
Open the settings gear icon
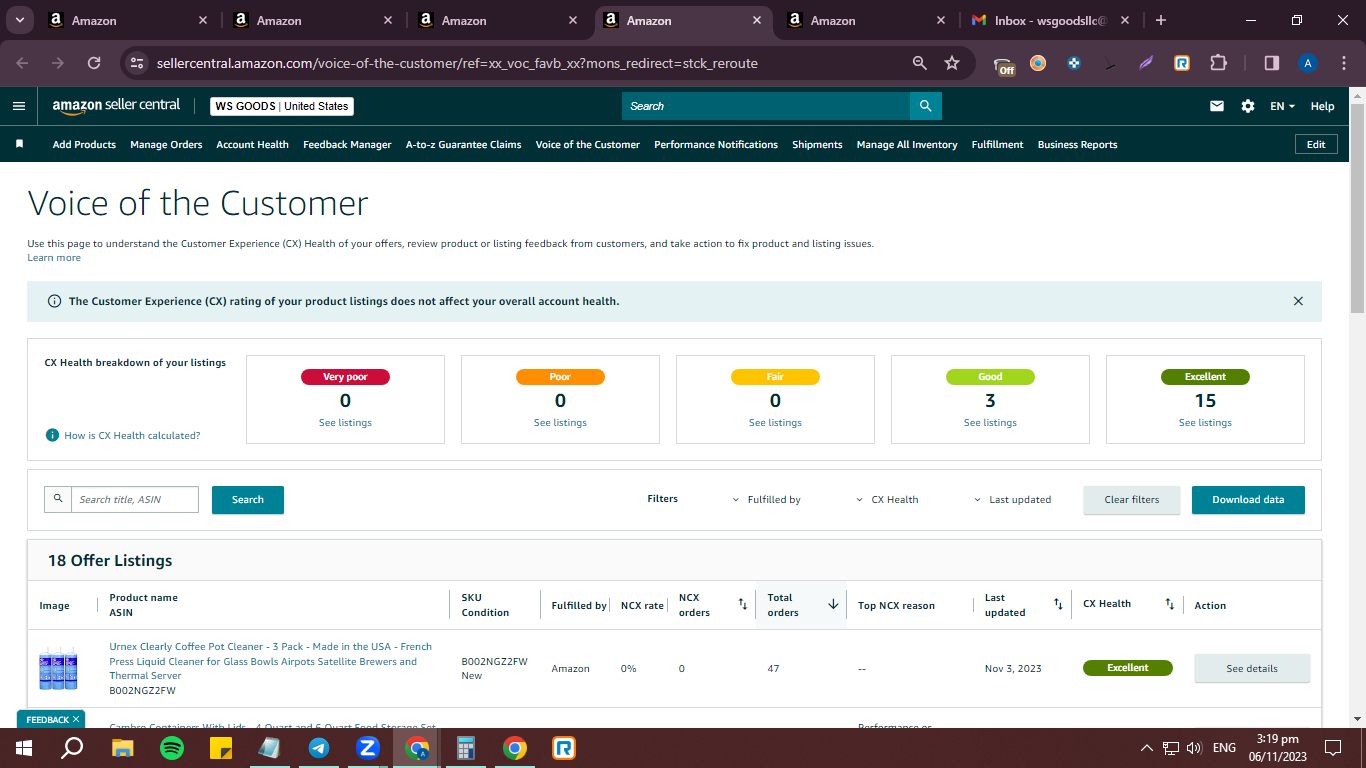click(1247, 106)
